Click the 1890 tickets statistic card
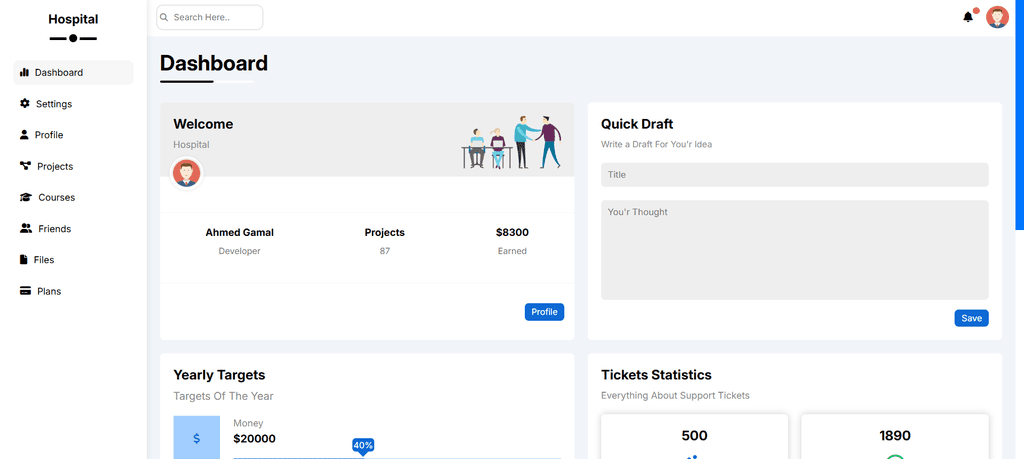The height and width of the screenshot is (459, 1024). pyautogui.click(x=895, y=436)
